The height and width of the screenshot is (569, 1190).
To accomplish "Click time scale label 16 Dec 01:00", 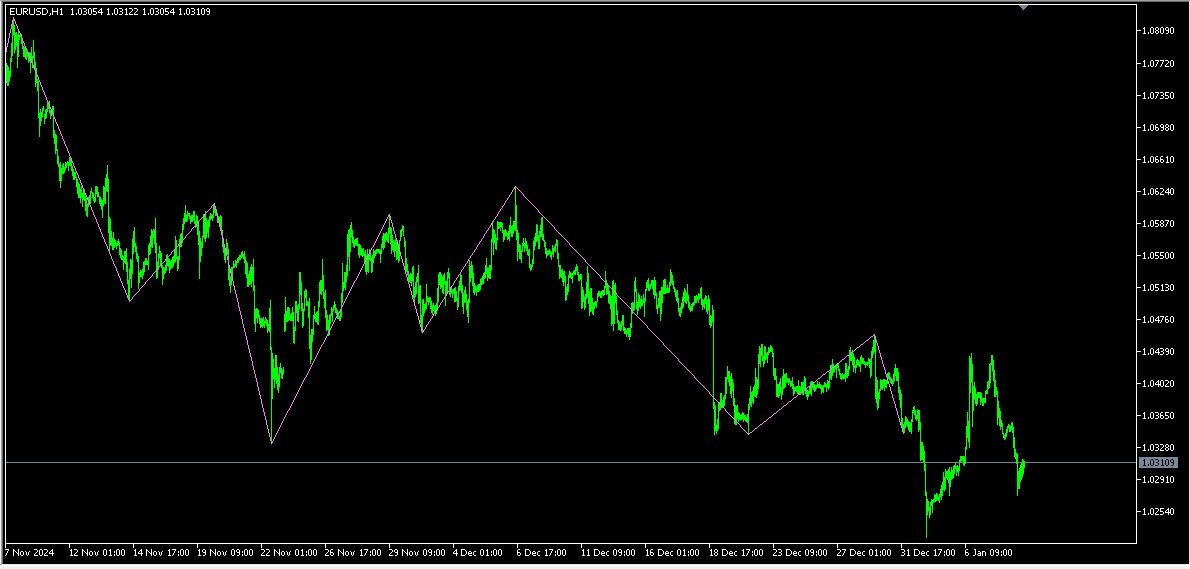I will [x=672, y=552].
